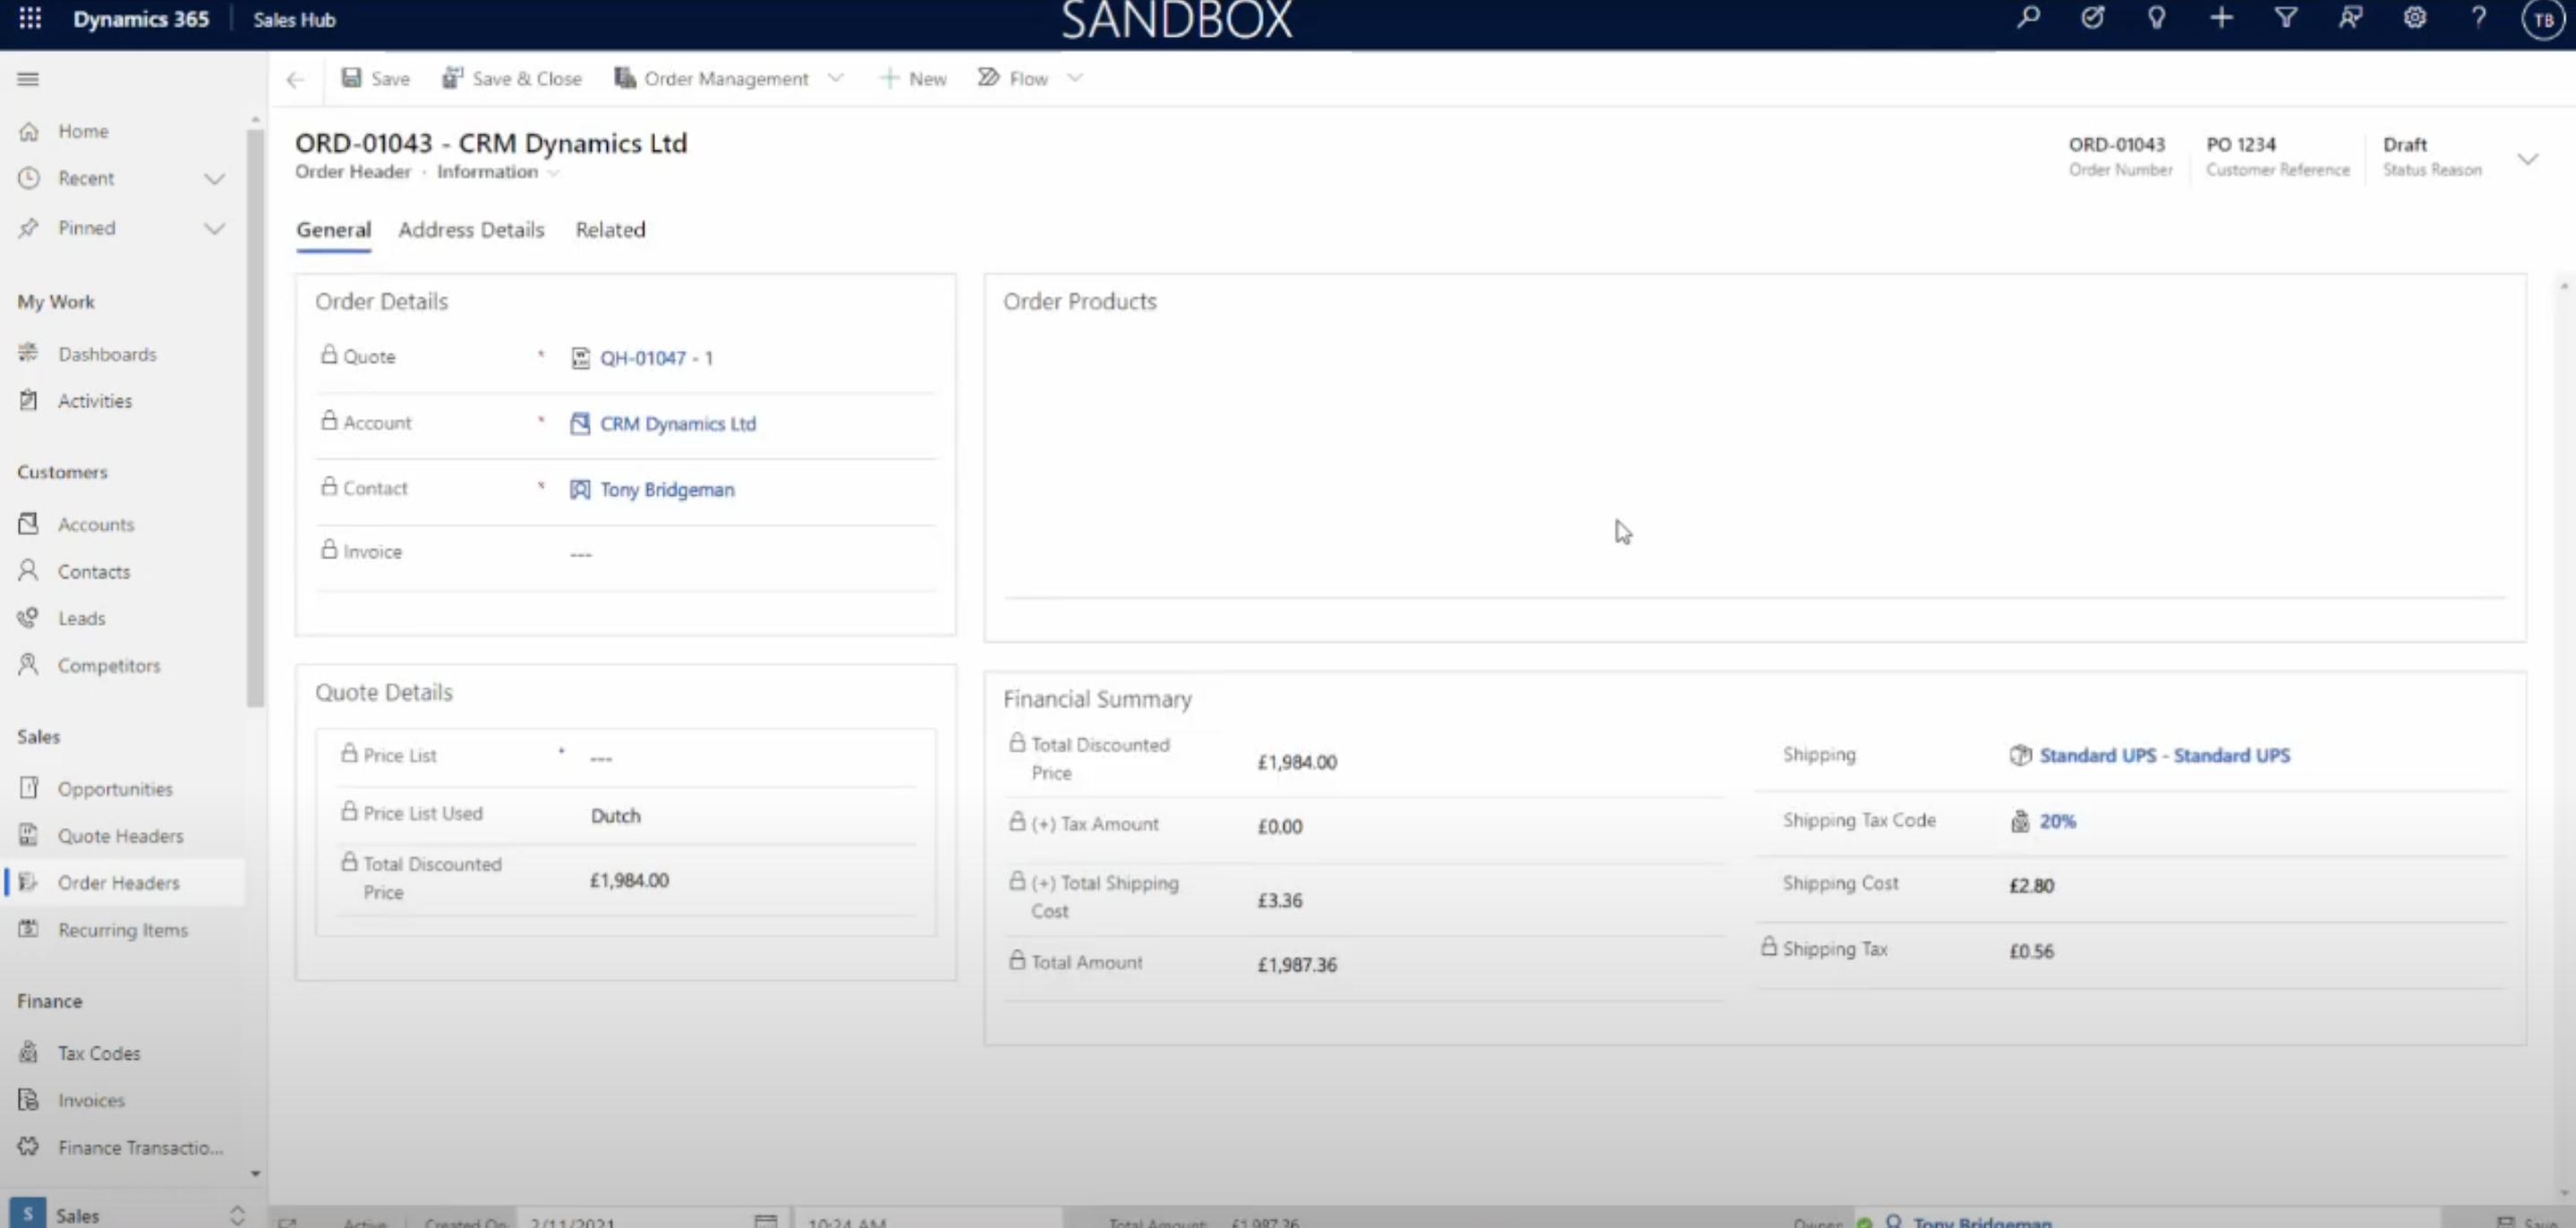
Task: Open Activities from the My Work section
Action: tap(95, 400)
